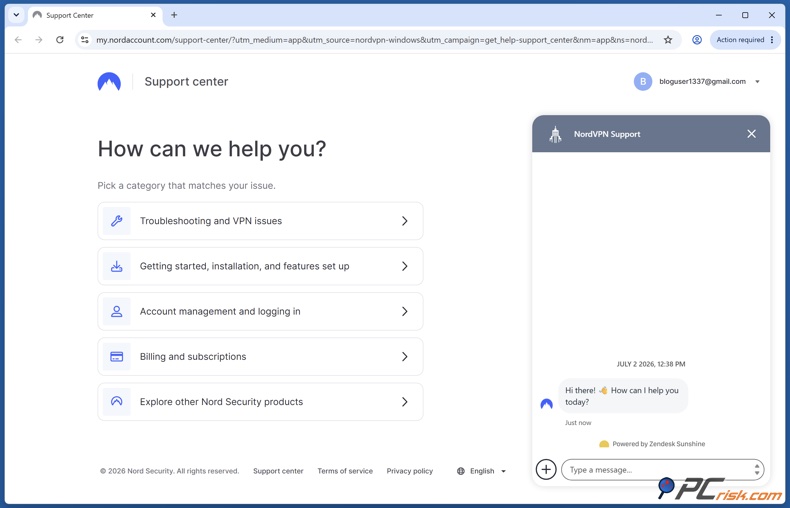Select the Support Center browser tab
Image resolution: width=790 pixels, height=508 pixels.
(x=95, y=15)
